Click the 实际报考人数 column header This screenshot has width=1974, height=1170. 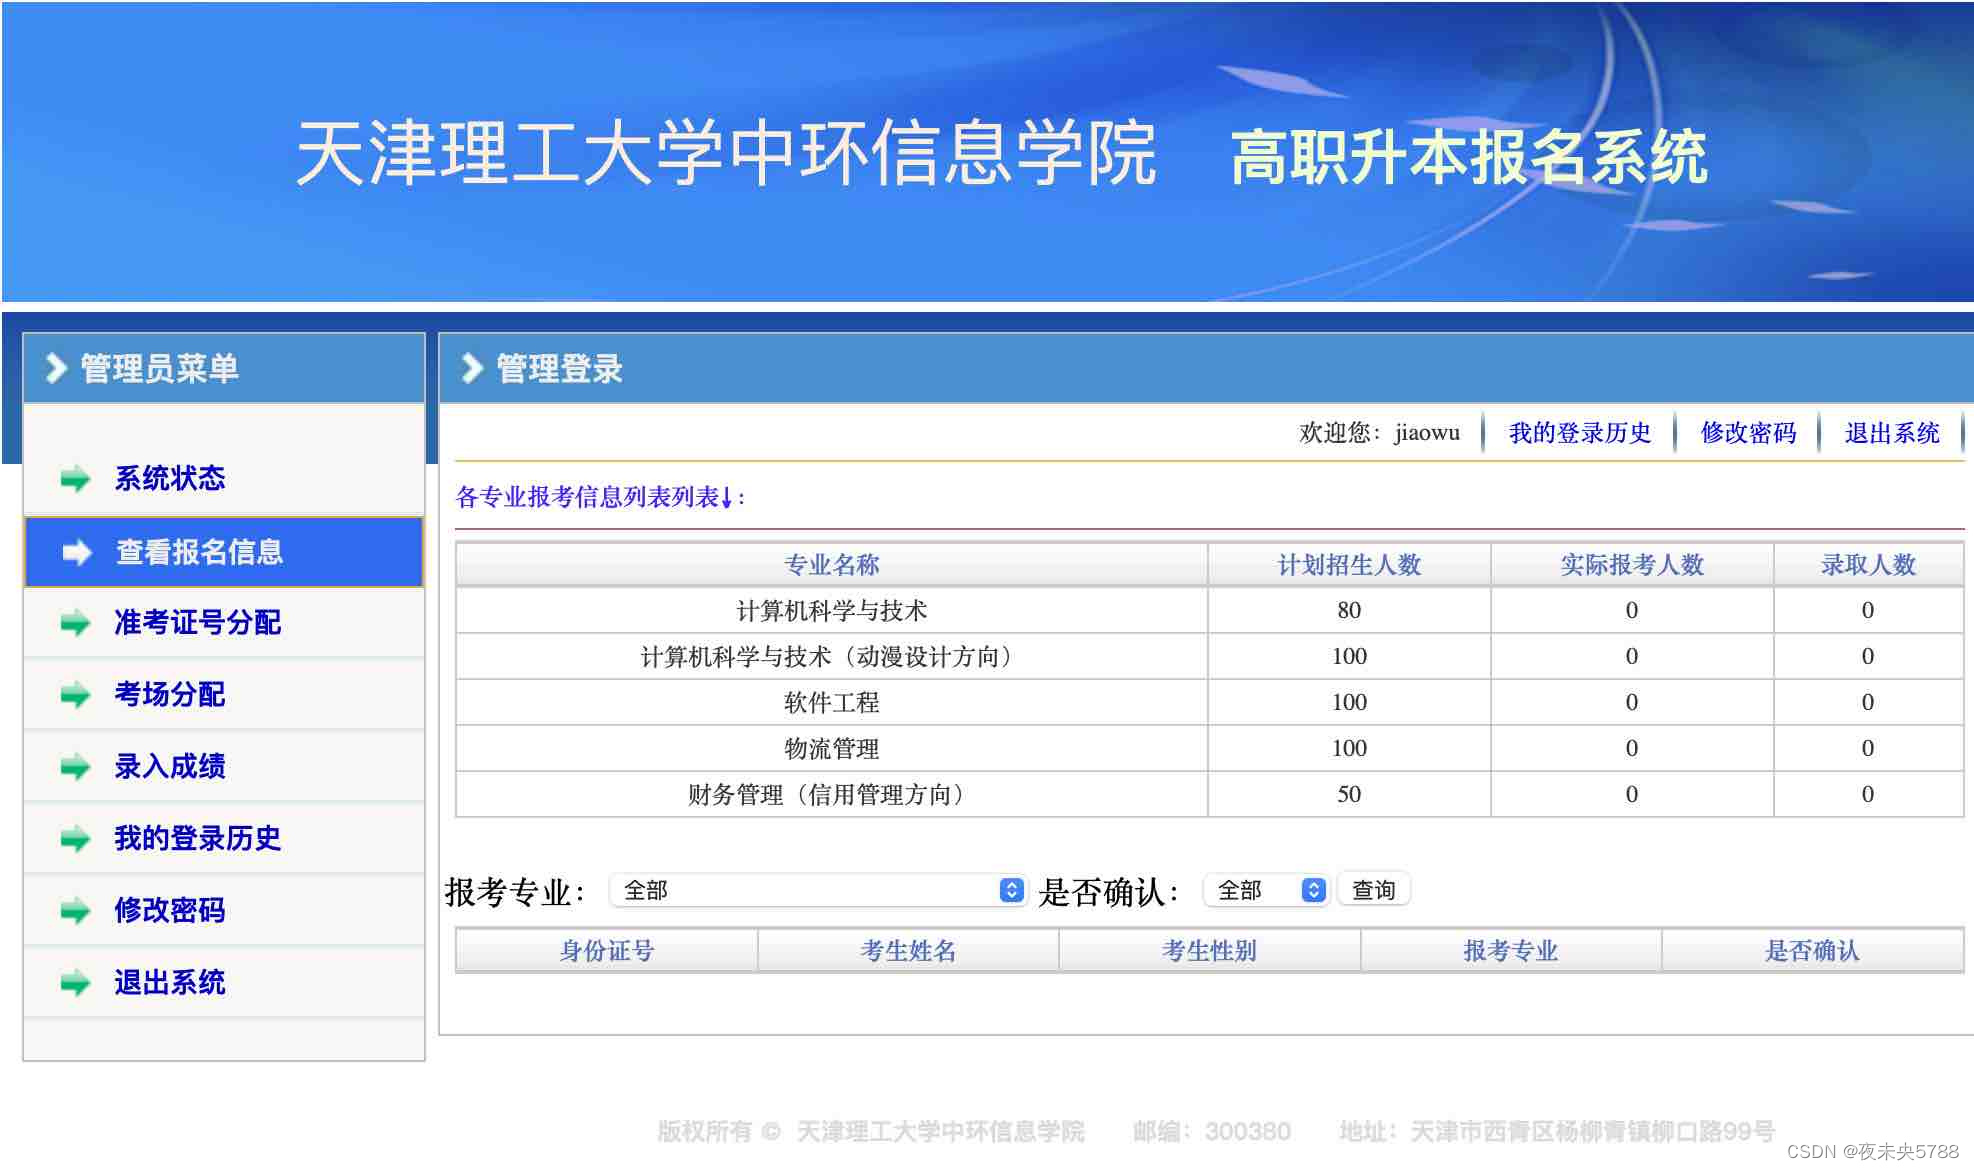click(1632, 565)
